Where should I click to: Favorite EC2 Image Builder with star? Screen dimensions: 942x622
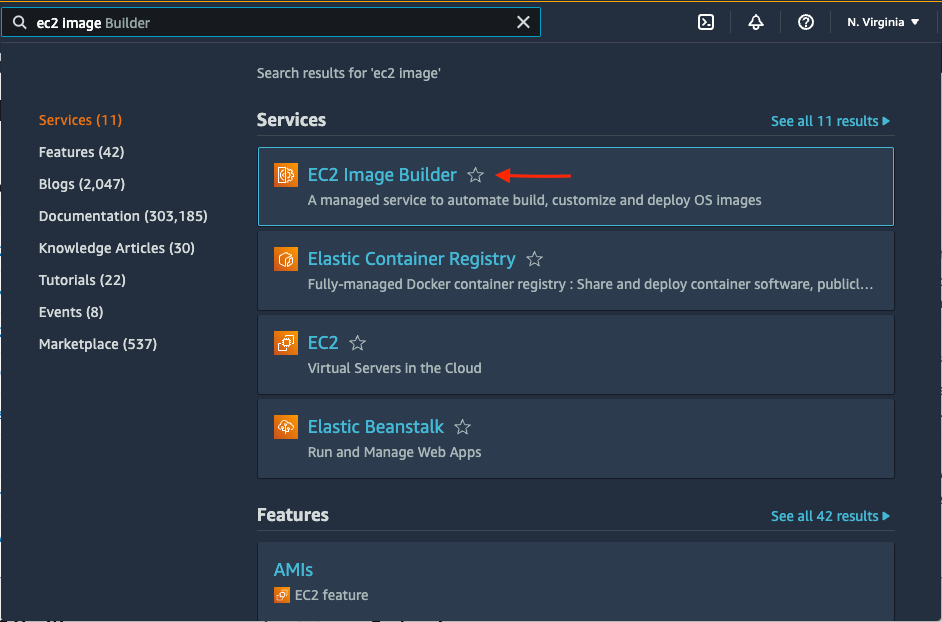pyautogui.click(x=475, y=175)
